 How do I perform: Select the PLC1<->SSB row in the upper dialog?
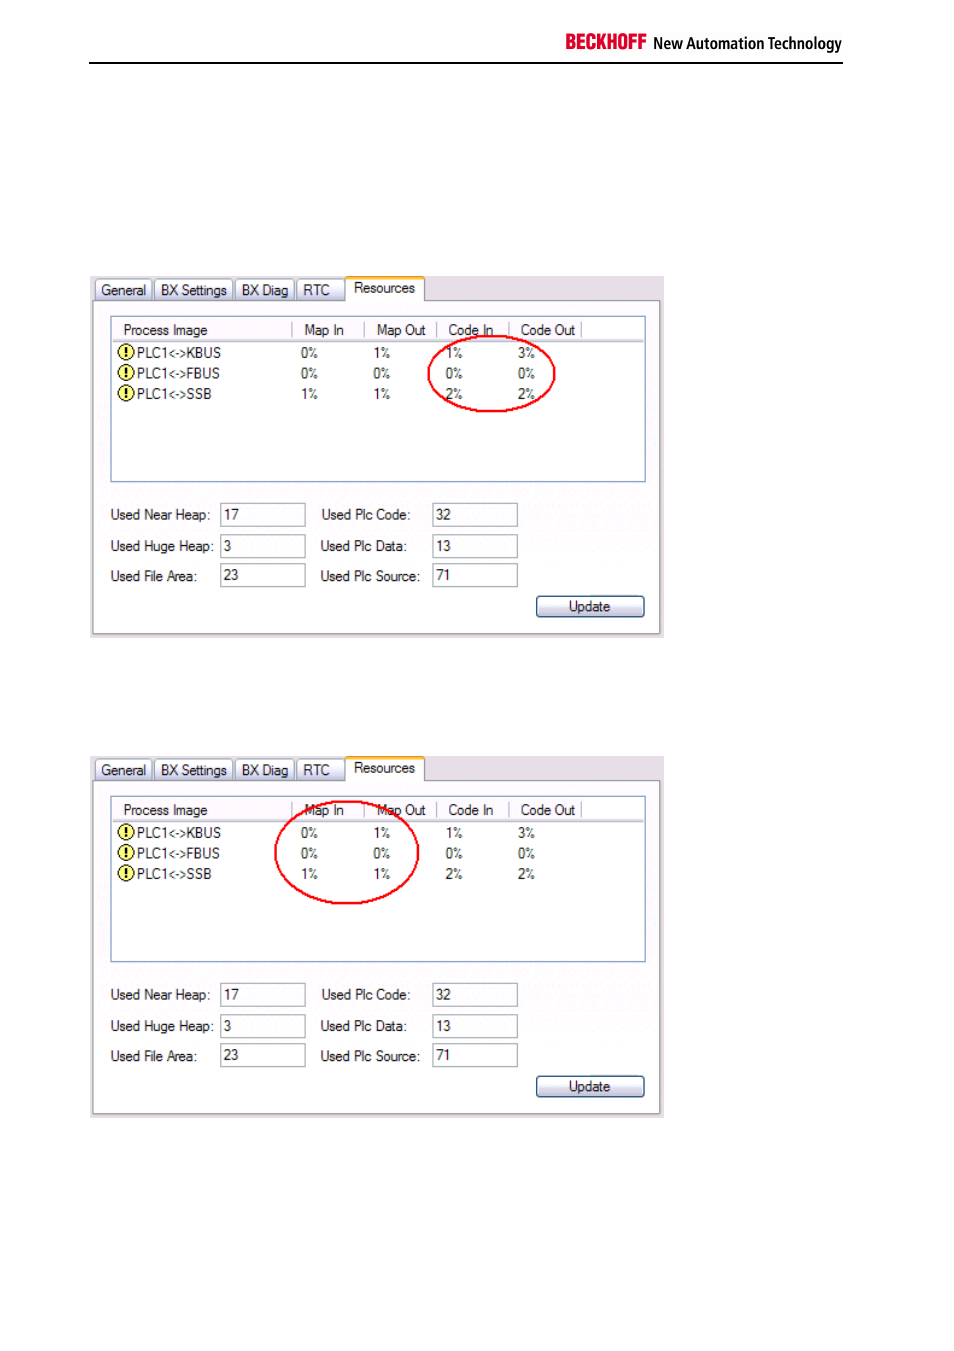378,394
